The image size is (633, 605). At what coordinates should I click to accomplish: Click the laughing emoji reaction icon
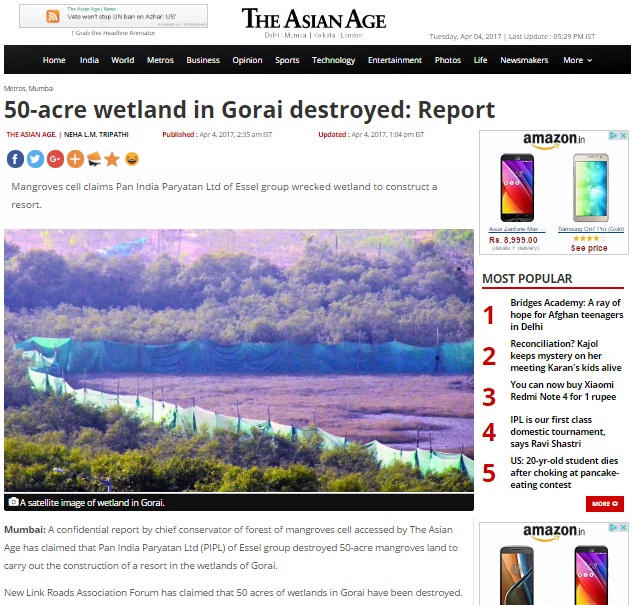(x=132, y=159)
